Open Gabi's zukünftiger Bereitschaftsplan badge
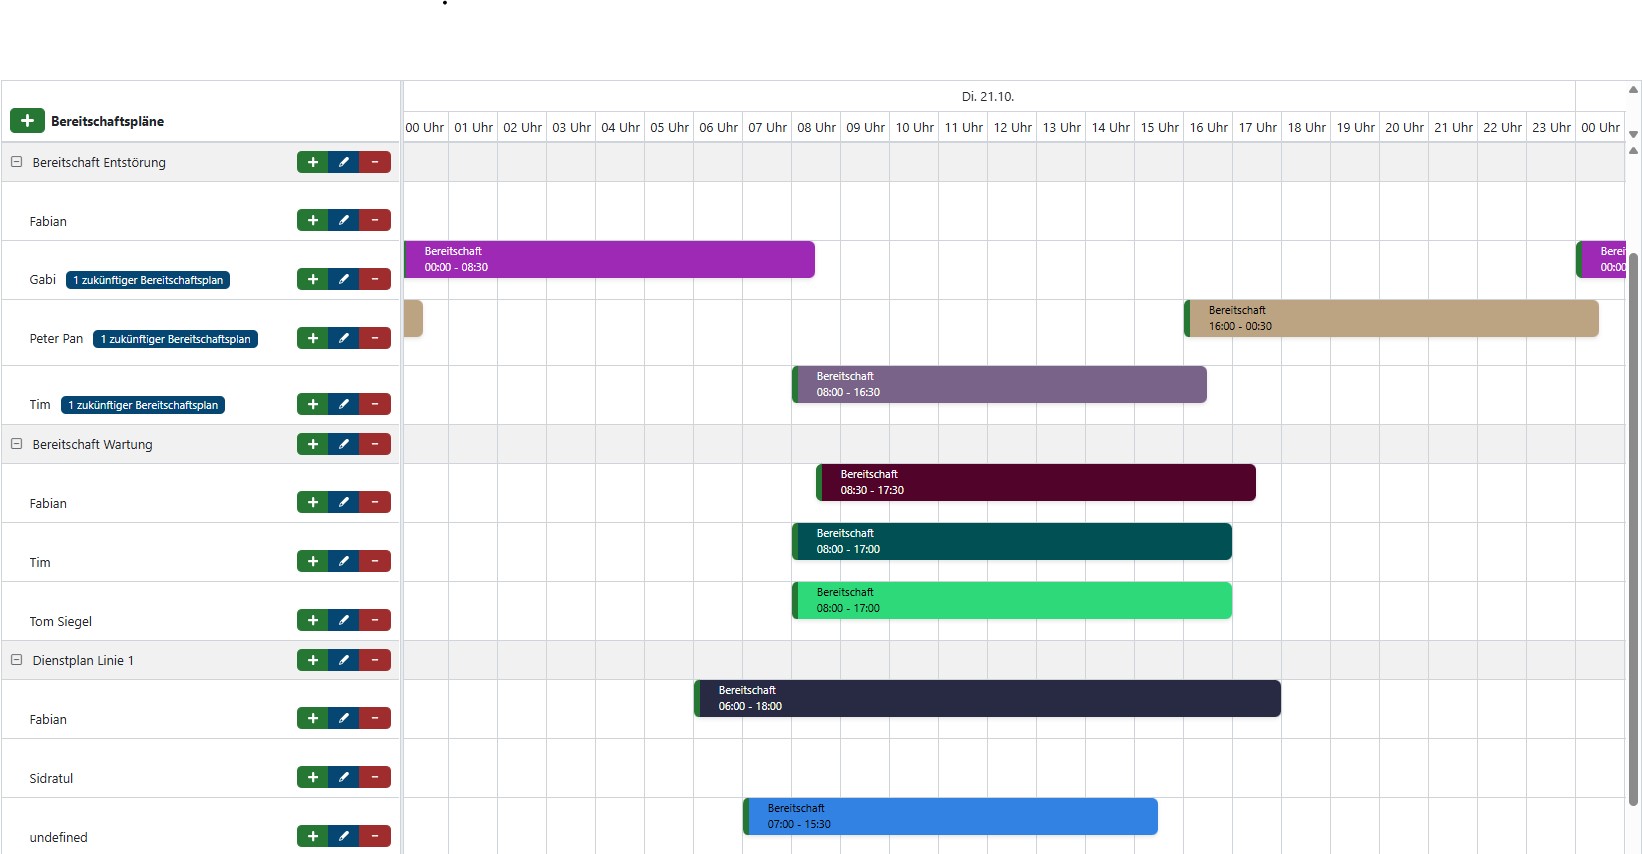This screenshot has height=854, width=1642. (x=148, y=280)
